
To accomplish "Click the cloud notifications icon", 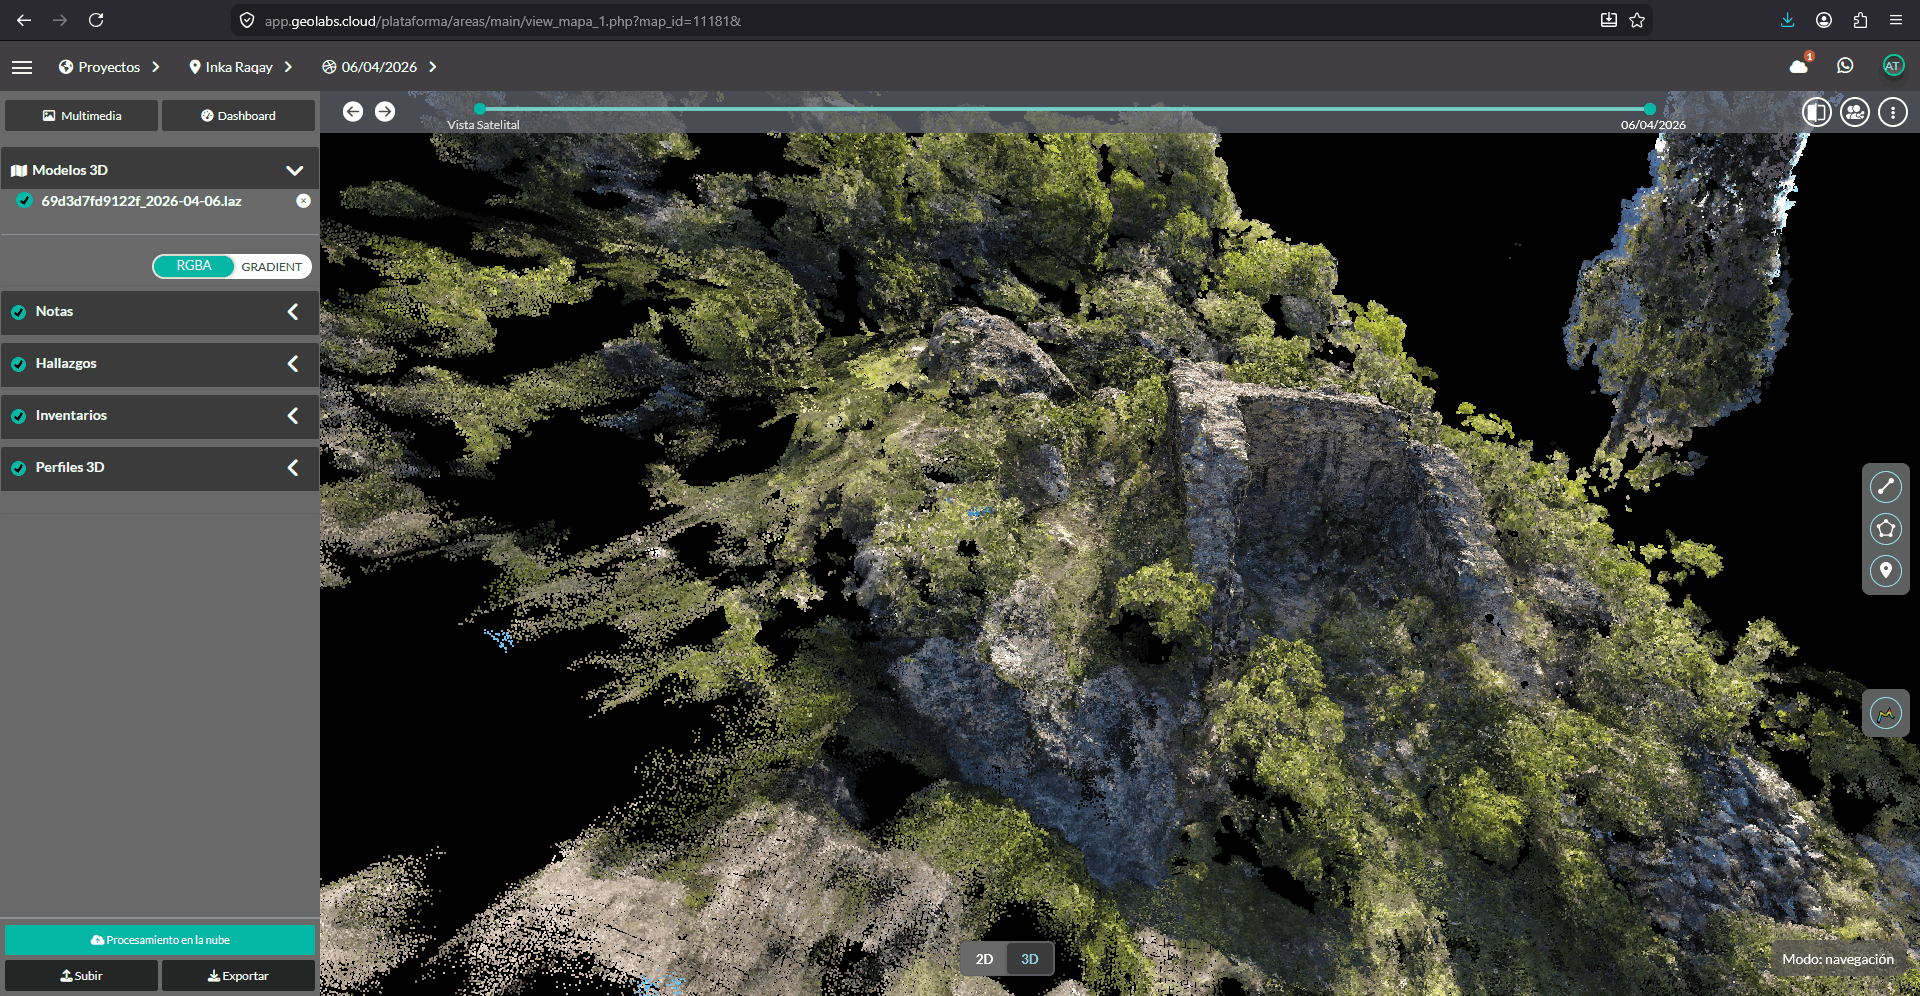I will coord(1799,67).
